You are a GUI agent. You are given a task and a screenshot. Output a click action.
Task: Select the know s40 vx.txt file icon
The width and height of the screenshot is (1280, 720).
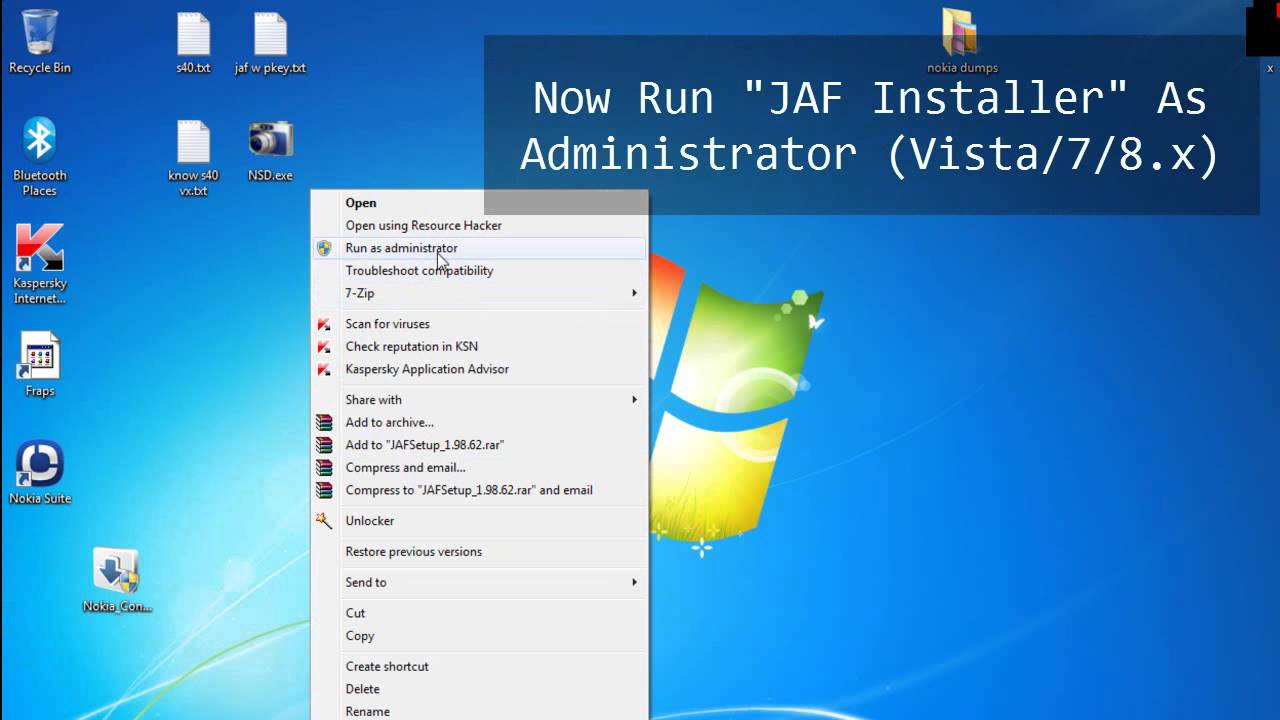(x=193, y=158)
